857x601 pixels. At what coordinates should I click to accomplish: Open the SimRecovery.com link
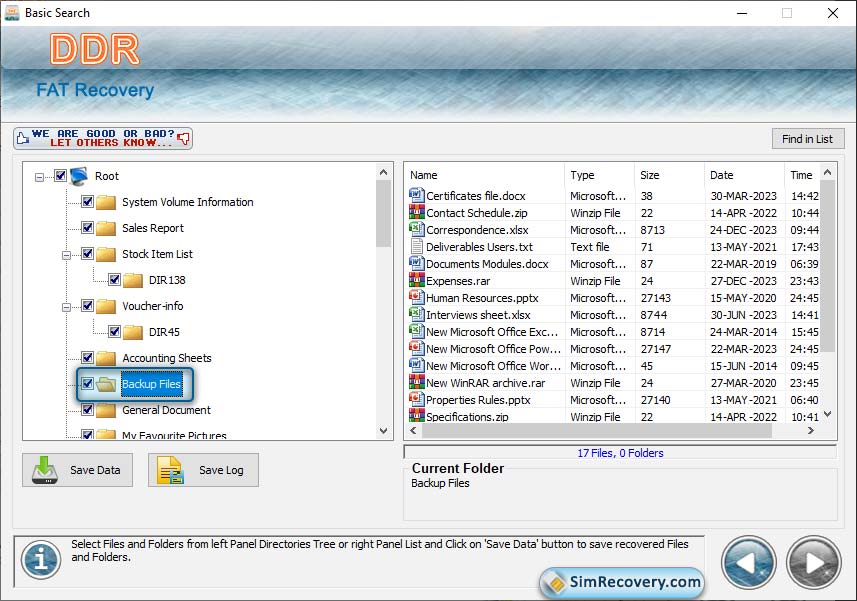point(623,582)
